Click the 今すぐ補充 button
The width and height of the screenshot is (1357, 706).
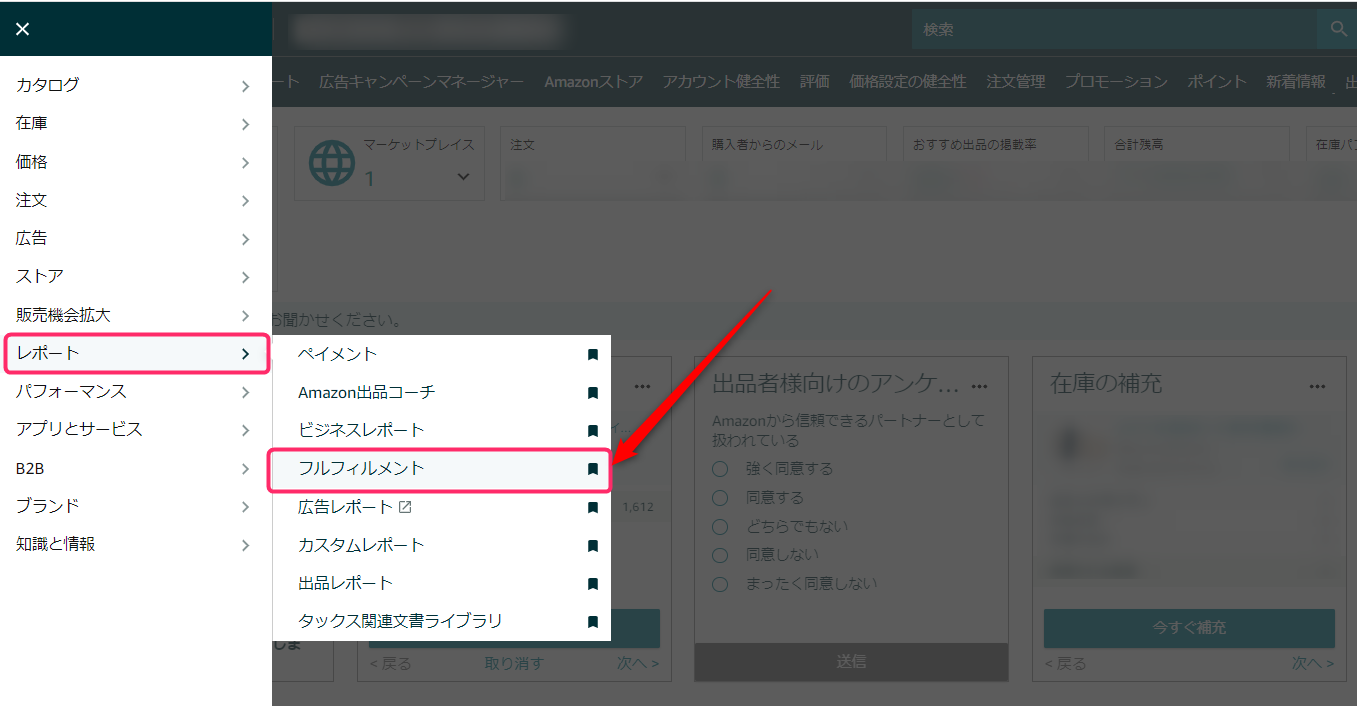[x=1189, y=628]
